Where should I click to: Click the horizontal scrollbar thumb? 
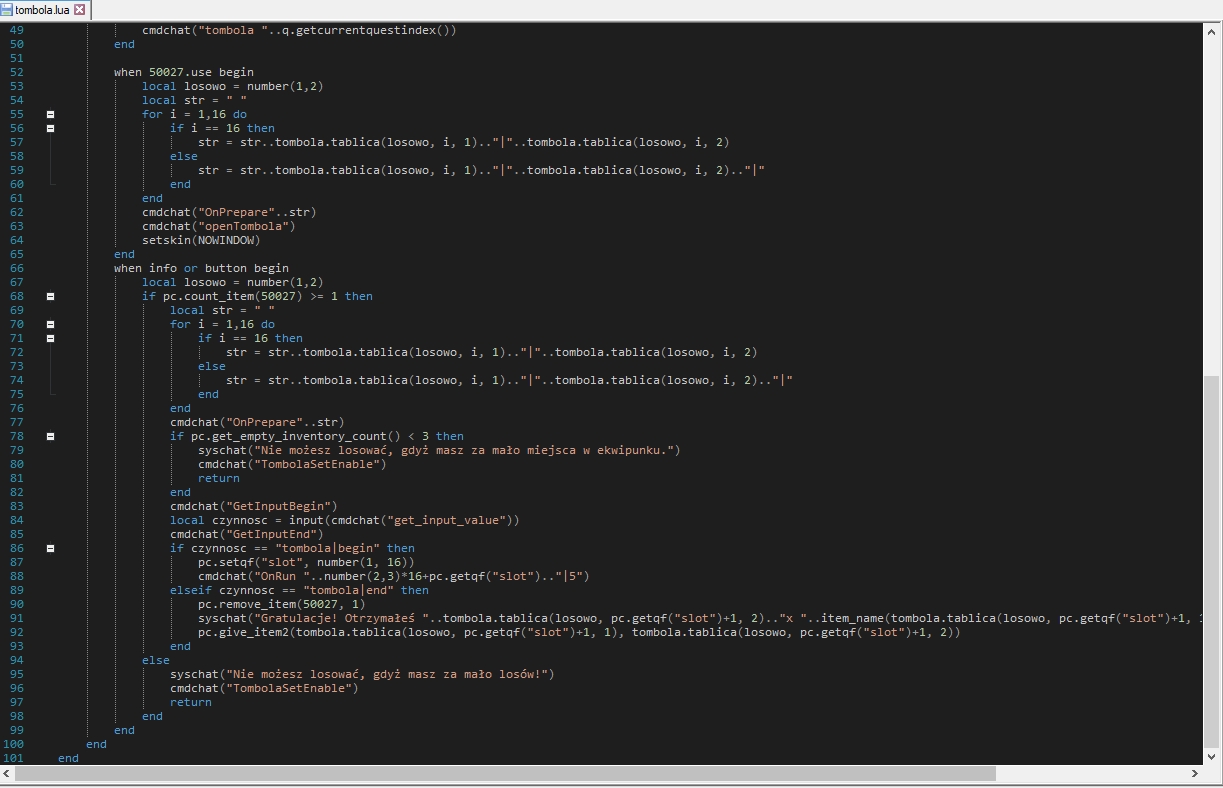click(506, 774)
